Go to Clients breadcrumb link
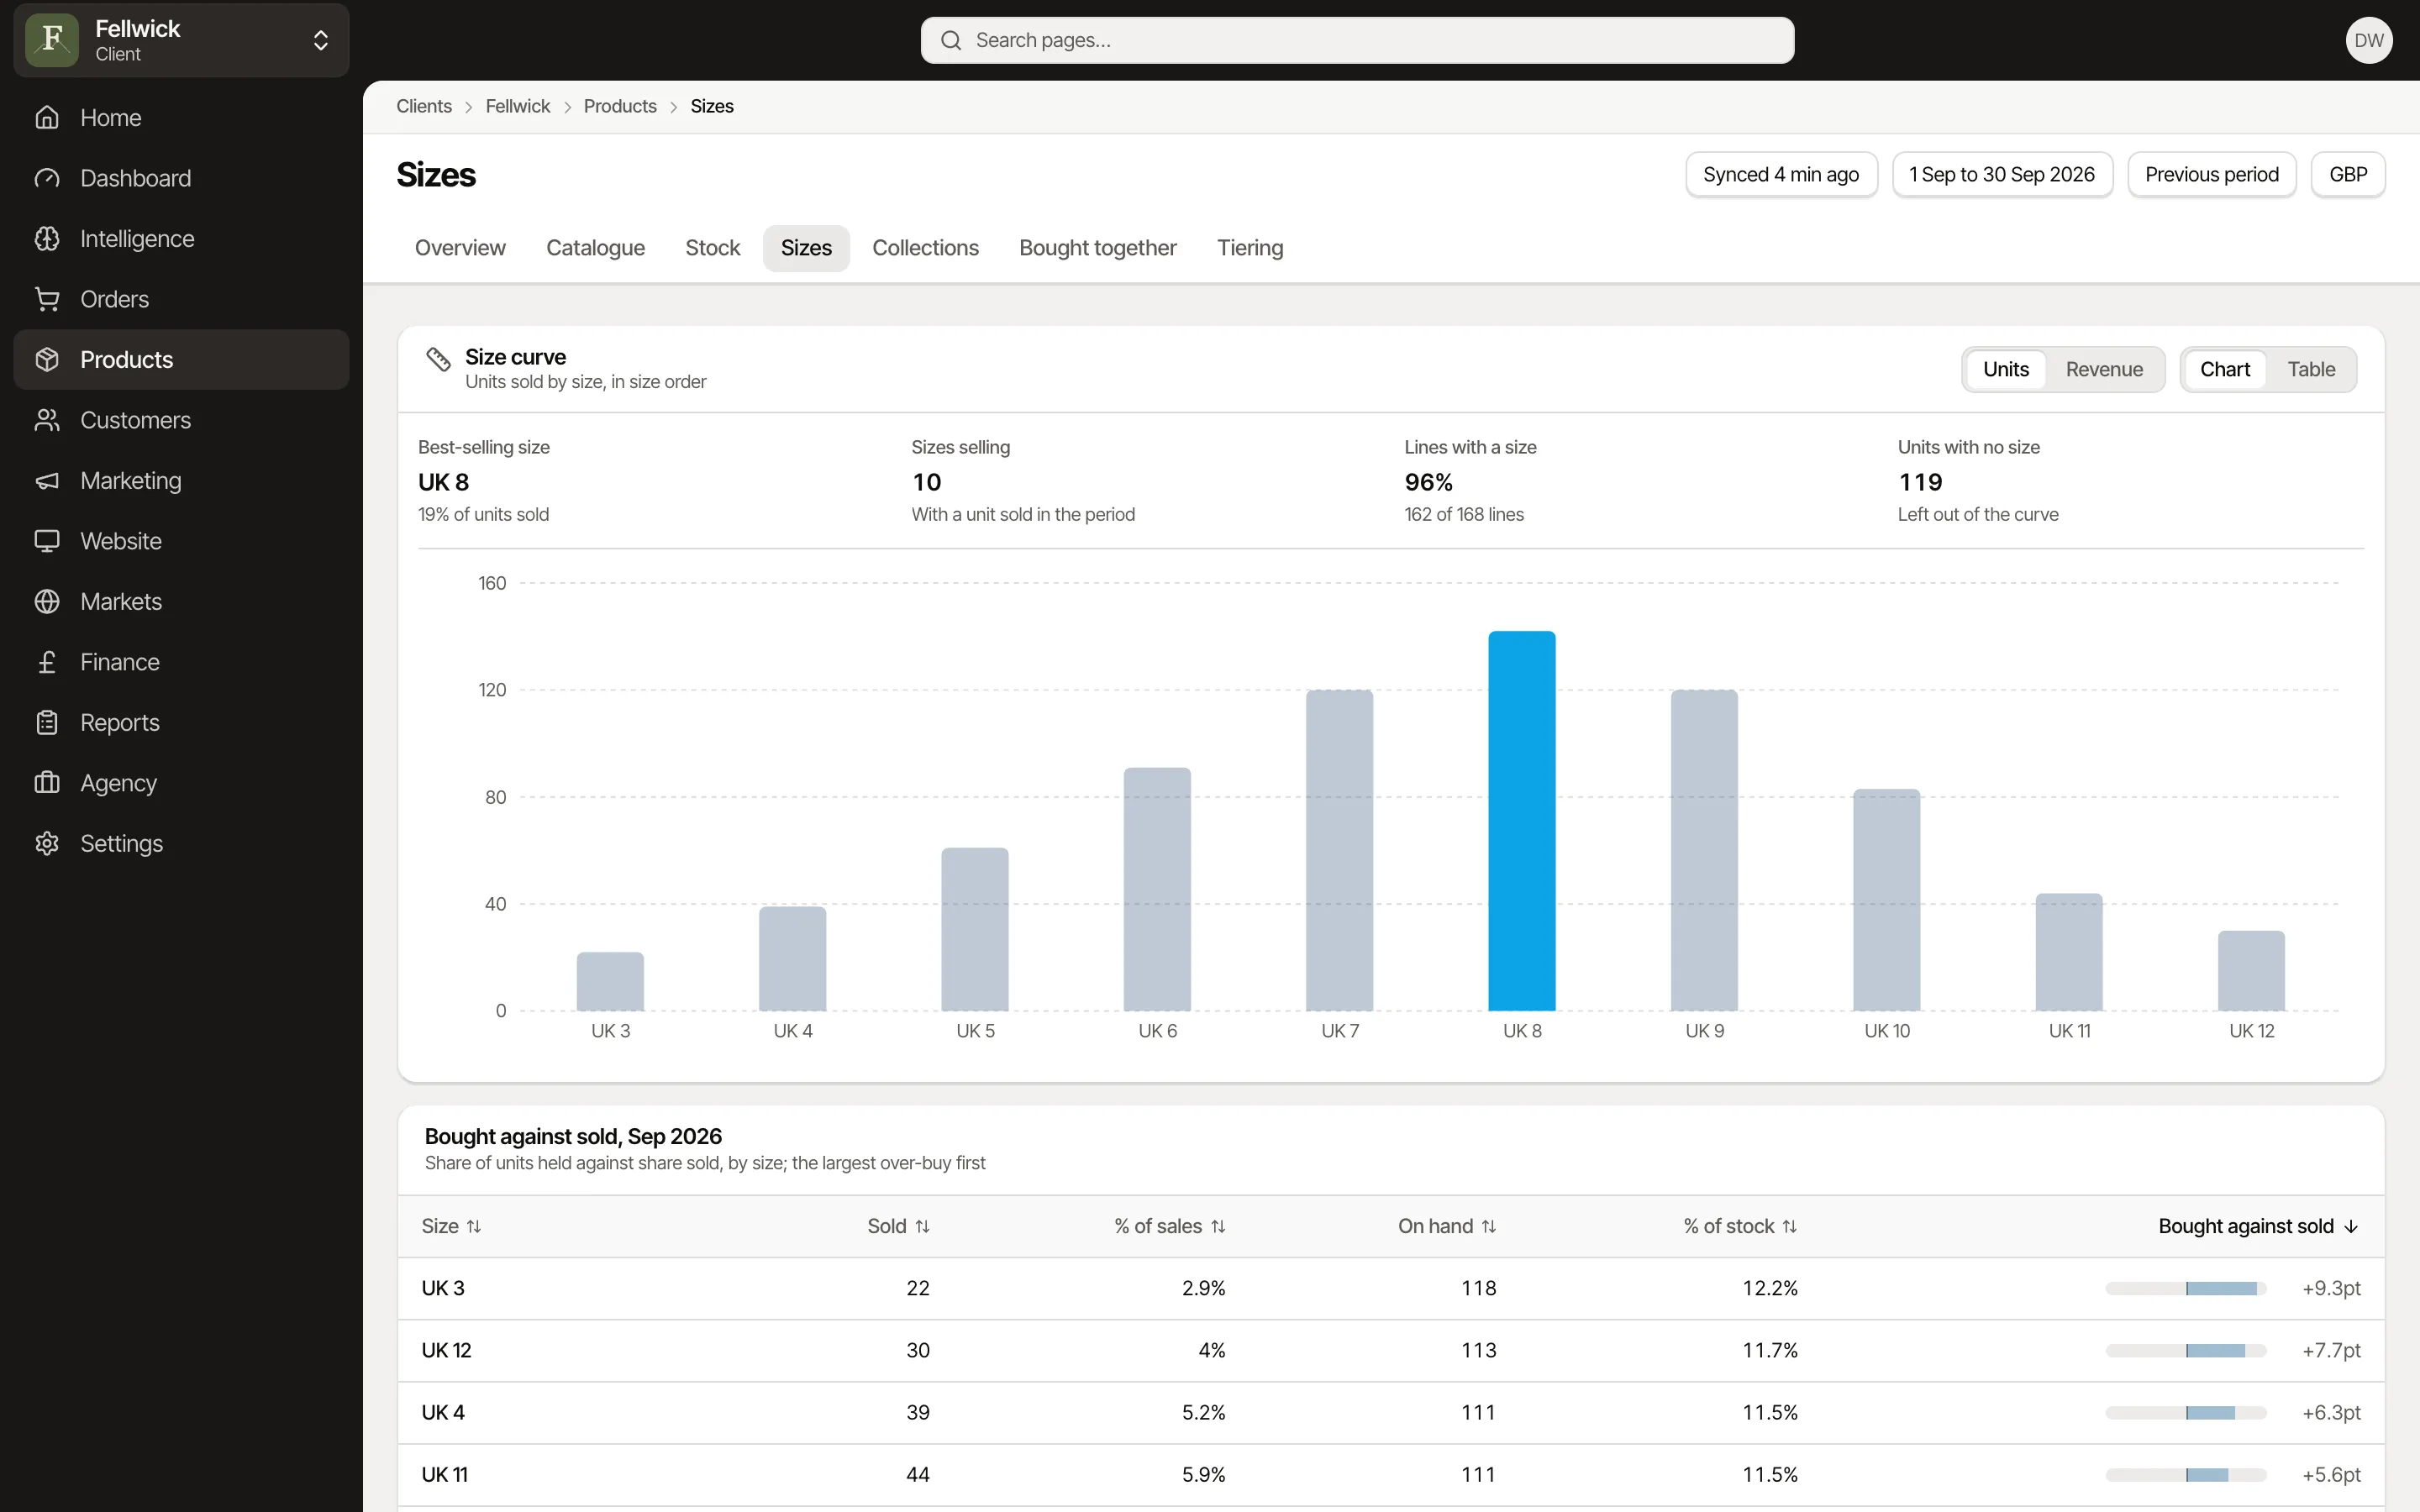 point(424,106)
